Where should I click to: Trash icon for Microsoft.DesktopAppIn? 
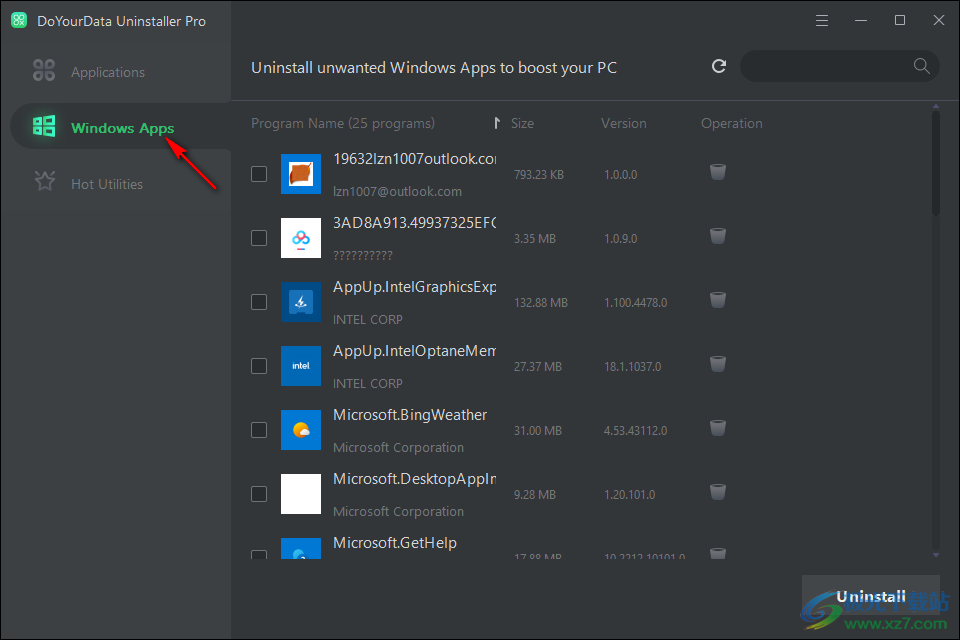click(x=718, y=492)
